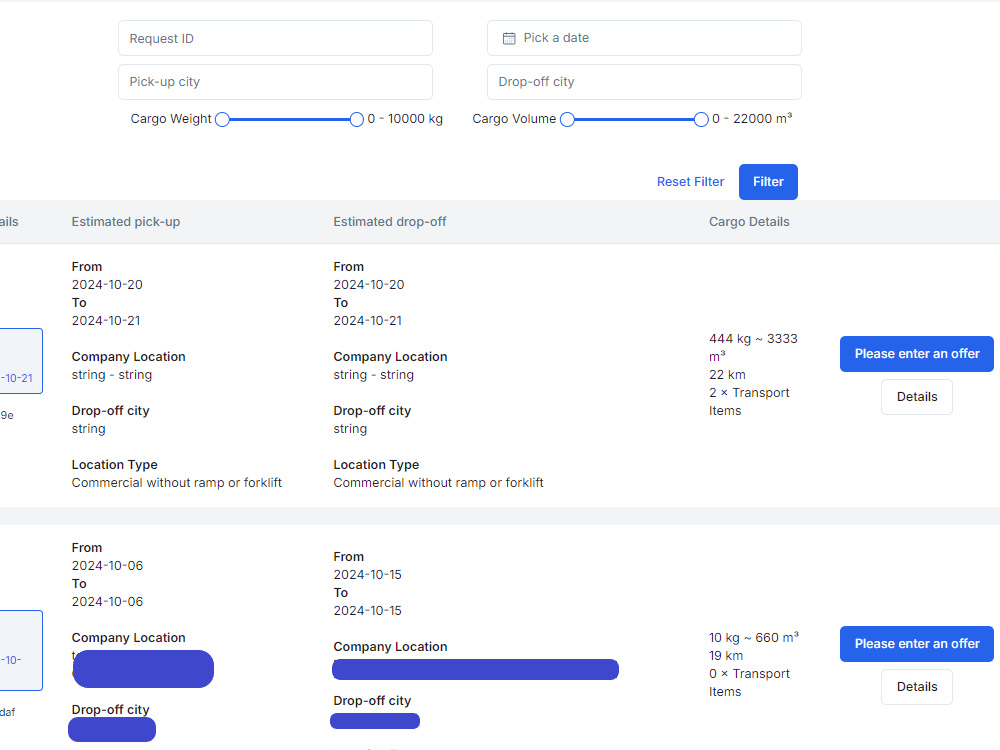Click the 22 km distance value

(727, 374)
